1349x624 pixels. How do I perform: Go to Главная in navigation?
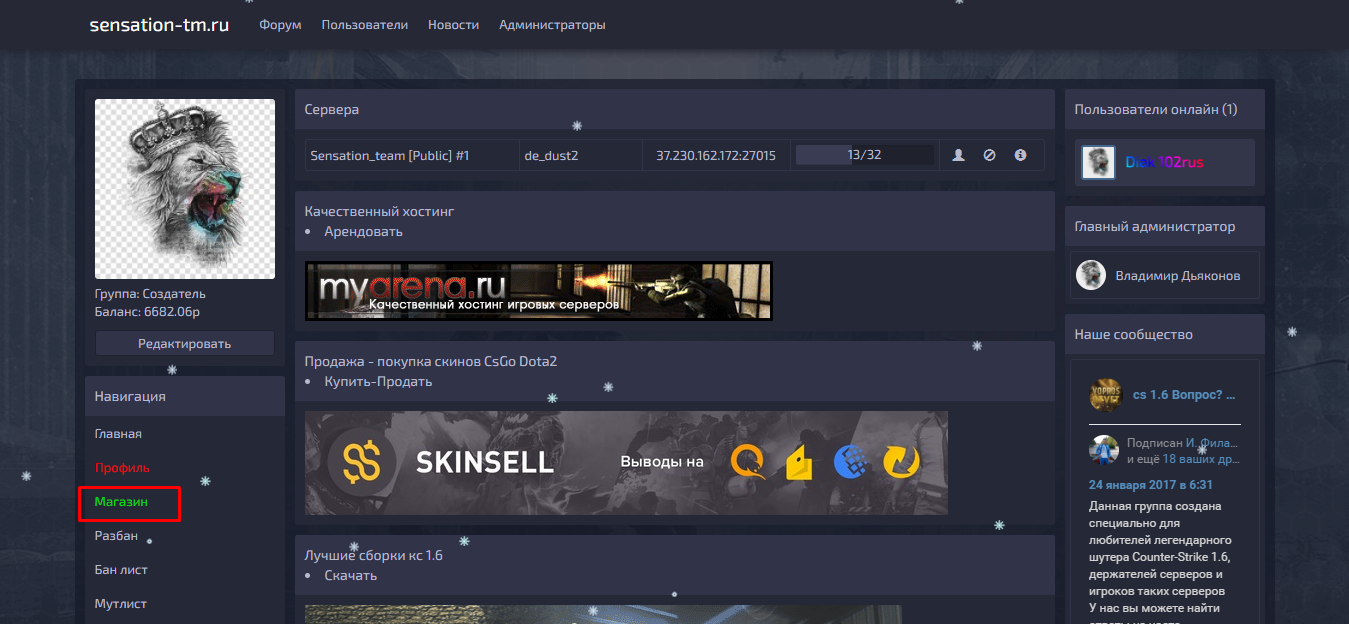(118, 434)
